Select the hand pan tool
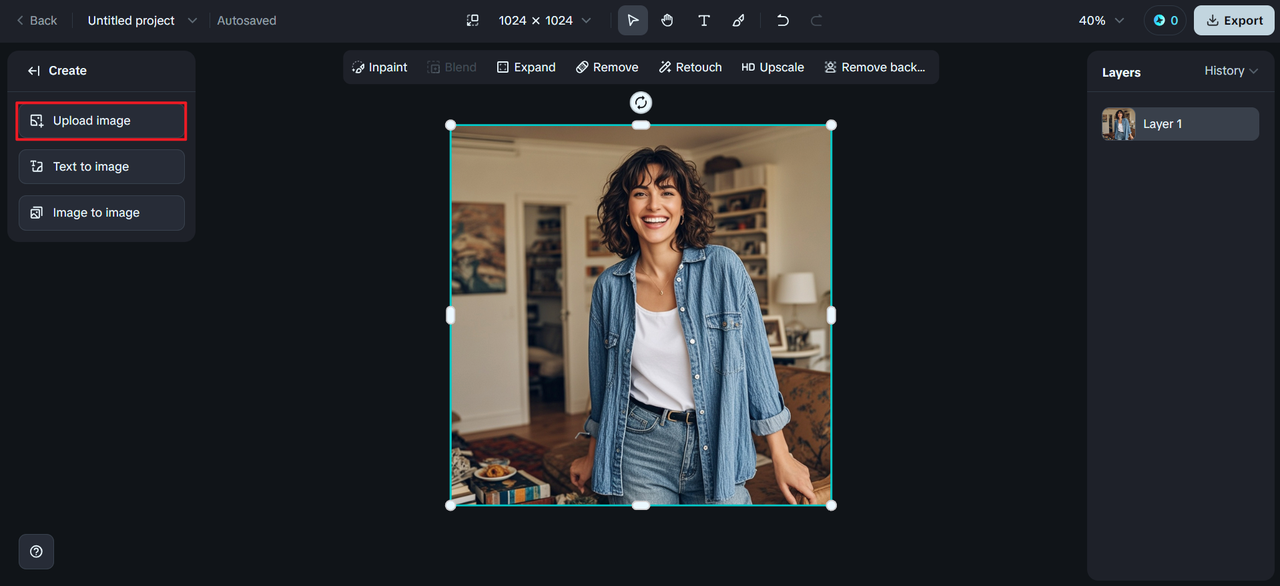 click(x=667, y=20)
